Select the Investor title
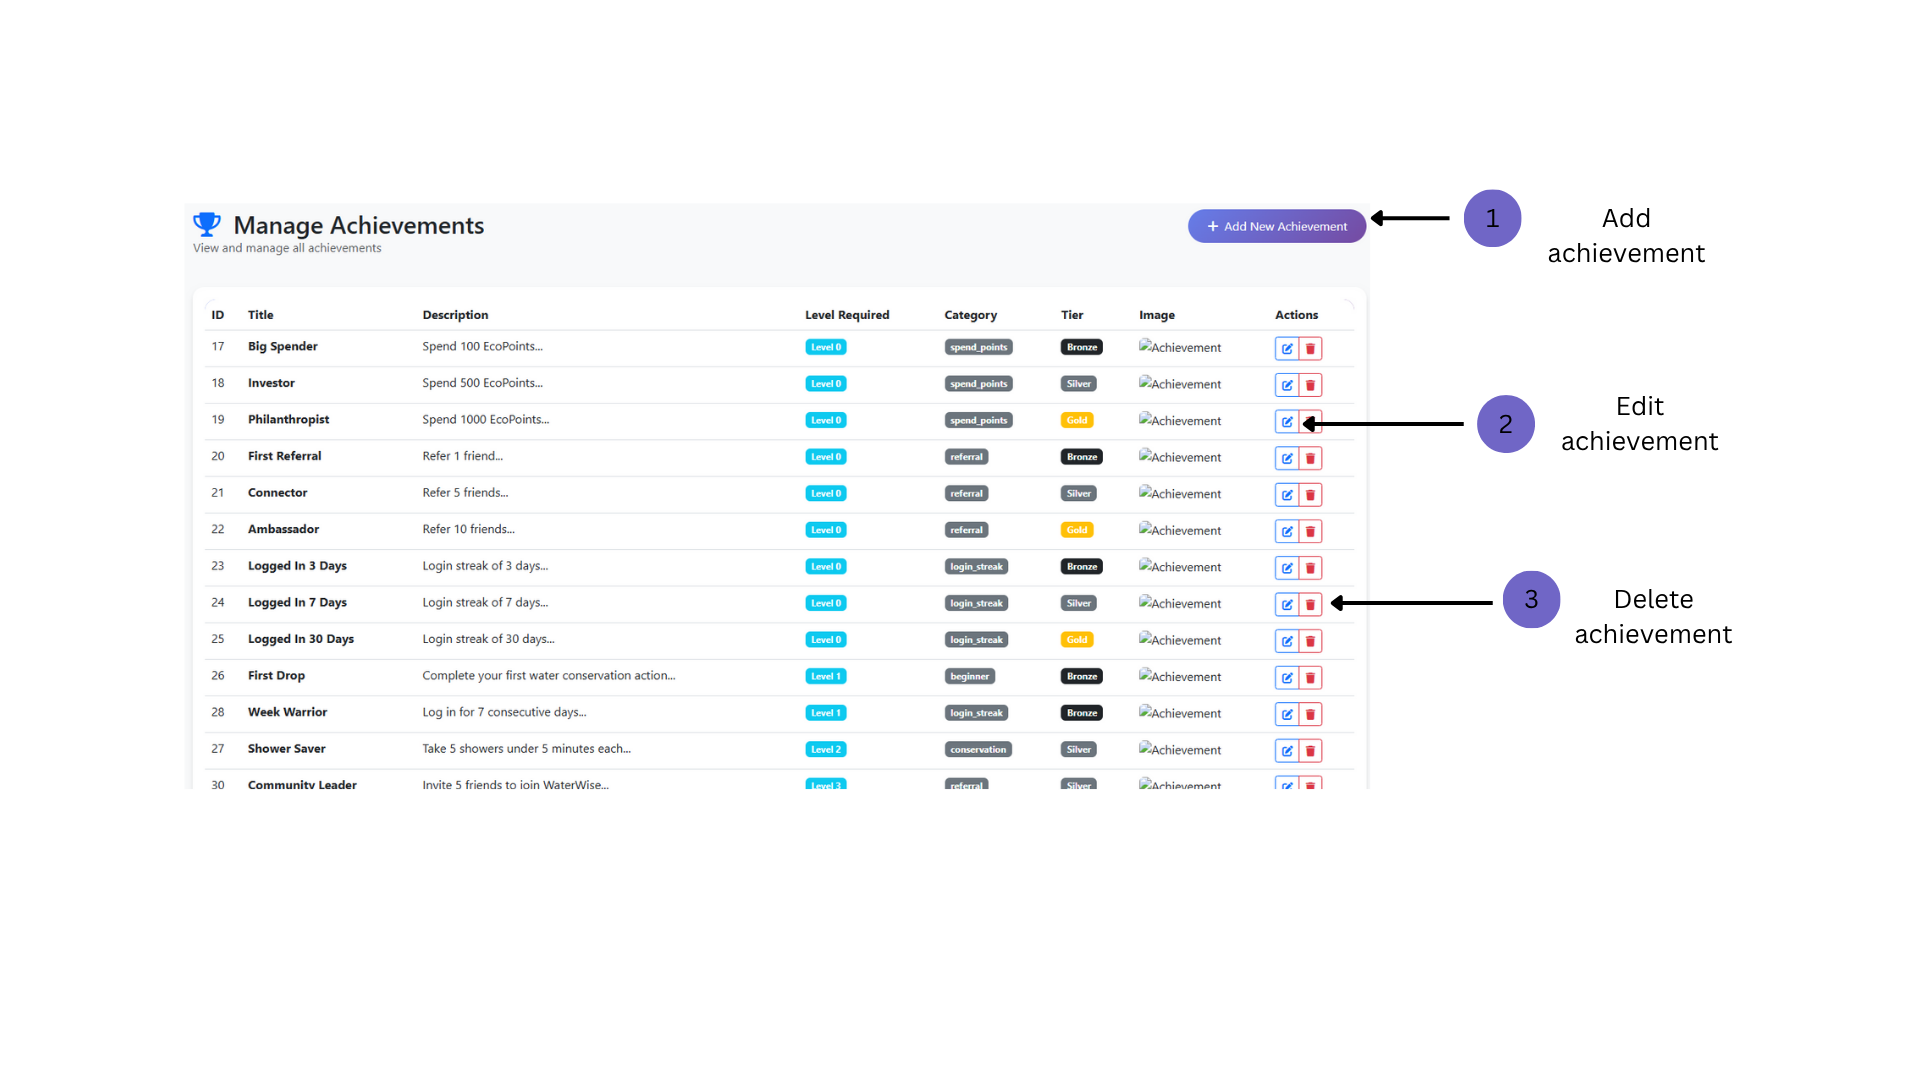The height and width of the screenshot is (1080, 1920). click(271, 383)
